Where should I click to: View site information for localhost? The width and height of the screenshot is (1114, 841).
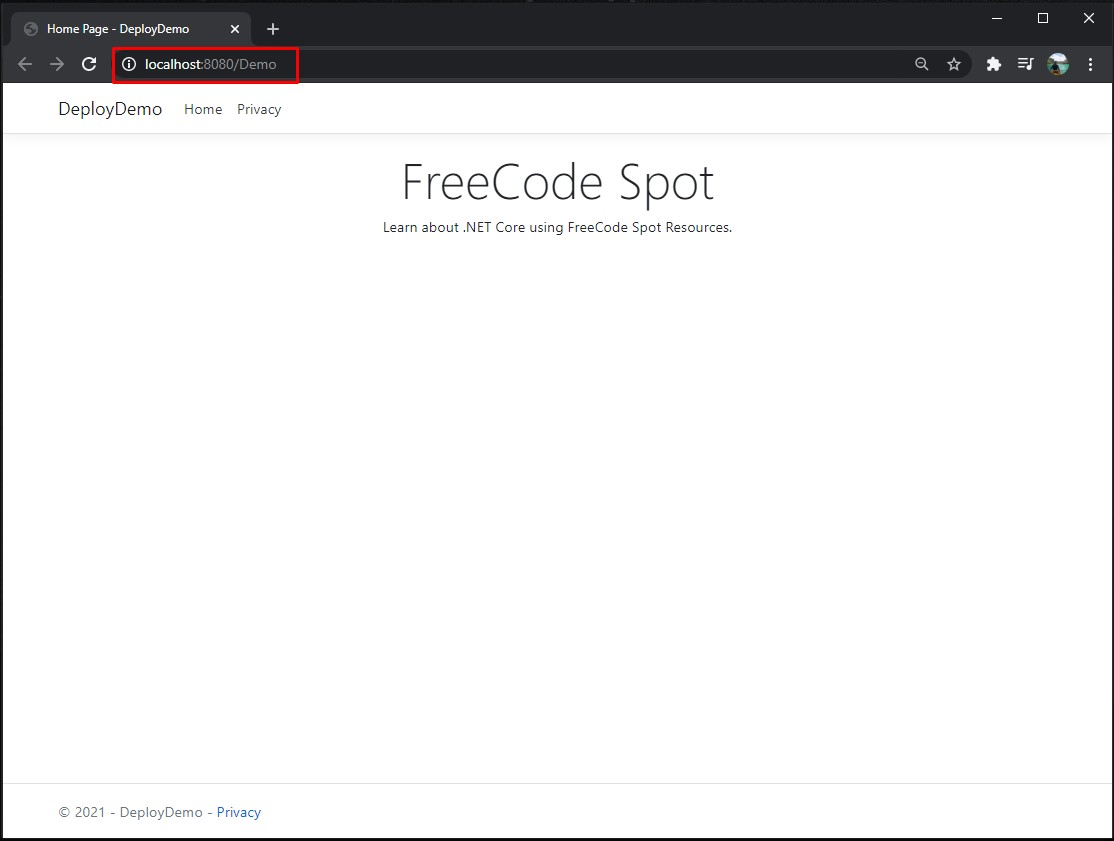[128, 64]
